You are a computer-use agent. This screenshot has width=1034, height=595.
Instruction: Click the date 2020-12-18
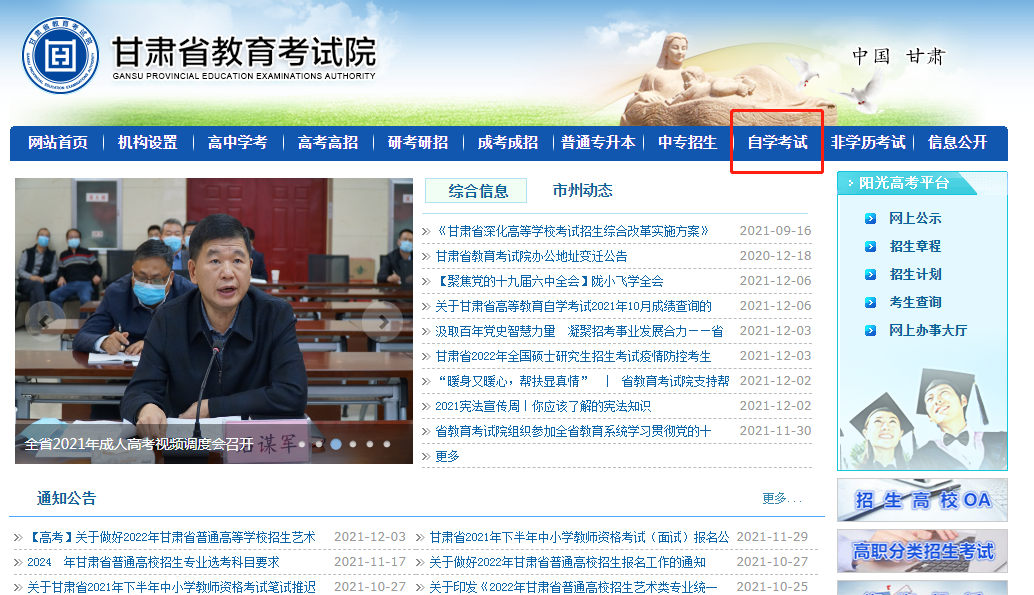[x=776, y=256]
